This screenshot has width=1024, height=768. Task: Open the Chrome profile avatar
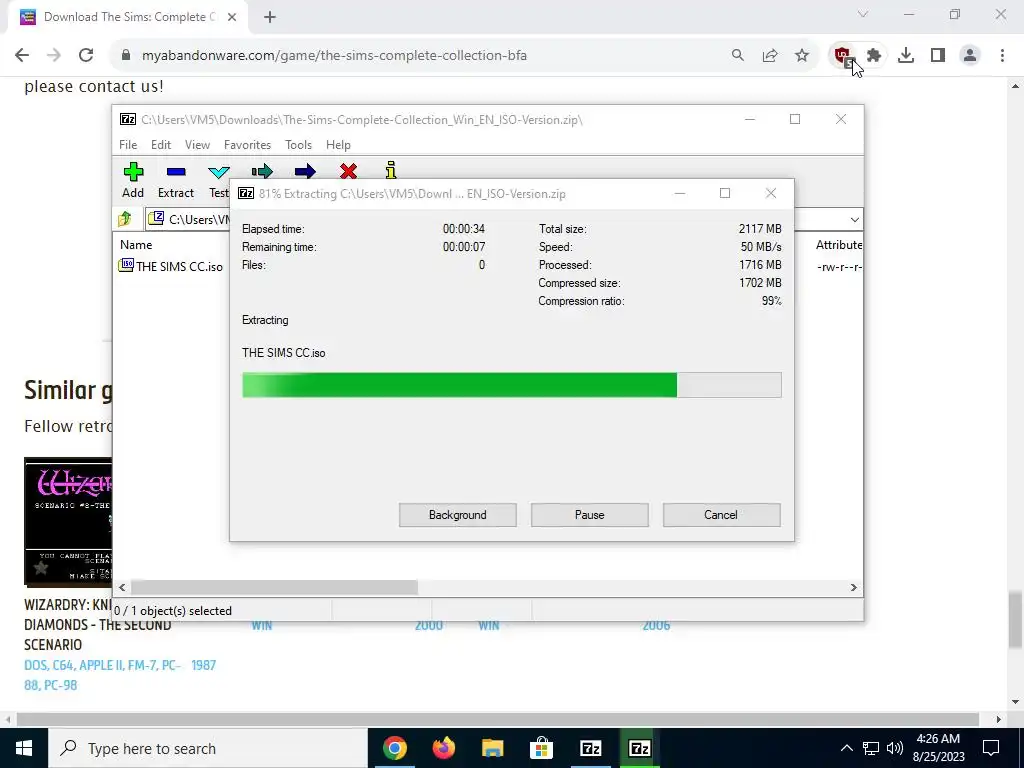(970, 56)
